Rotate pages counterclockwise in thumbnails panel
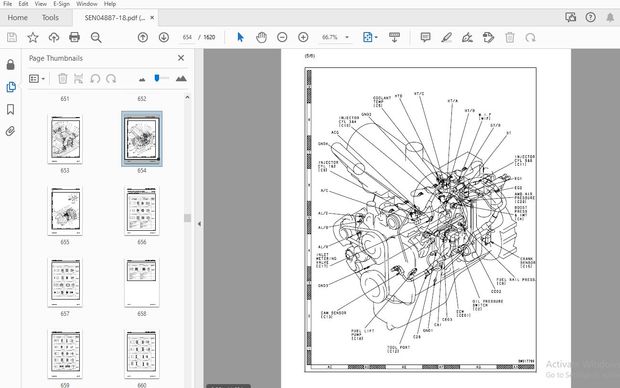 tap(95, 79)
